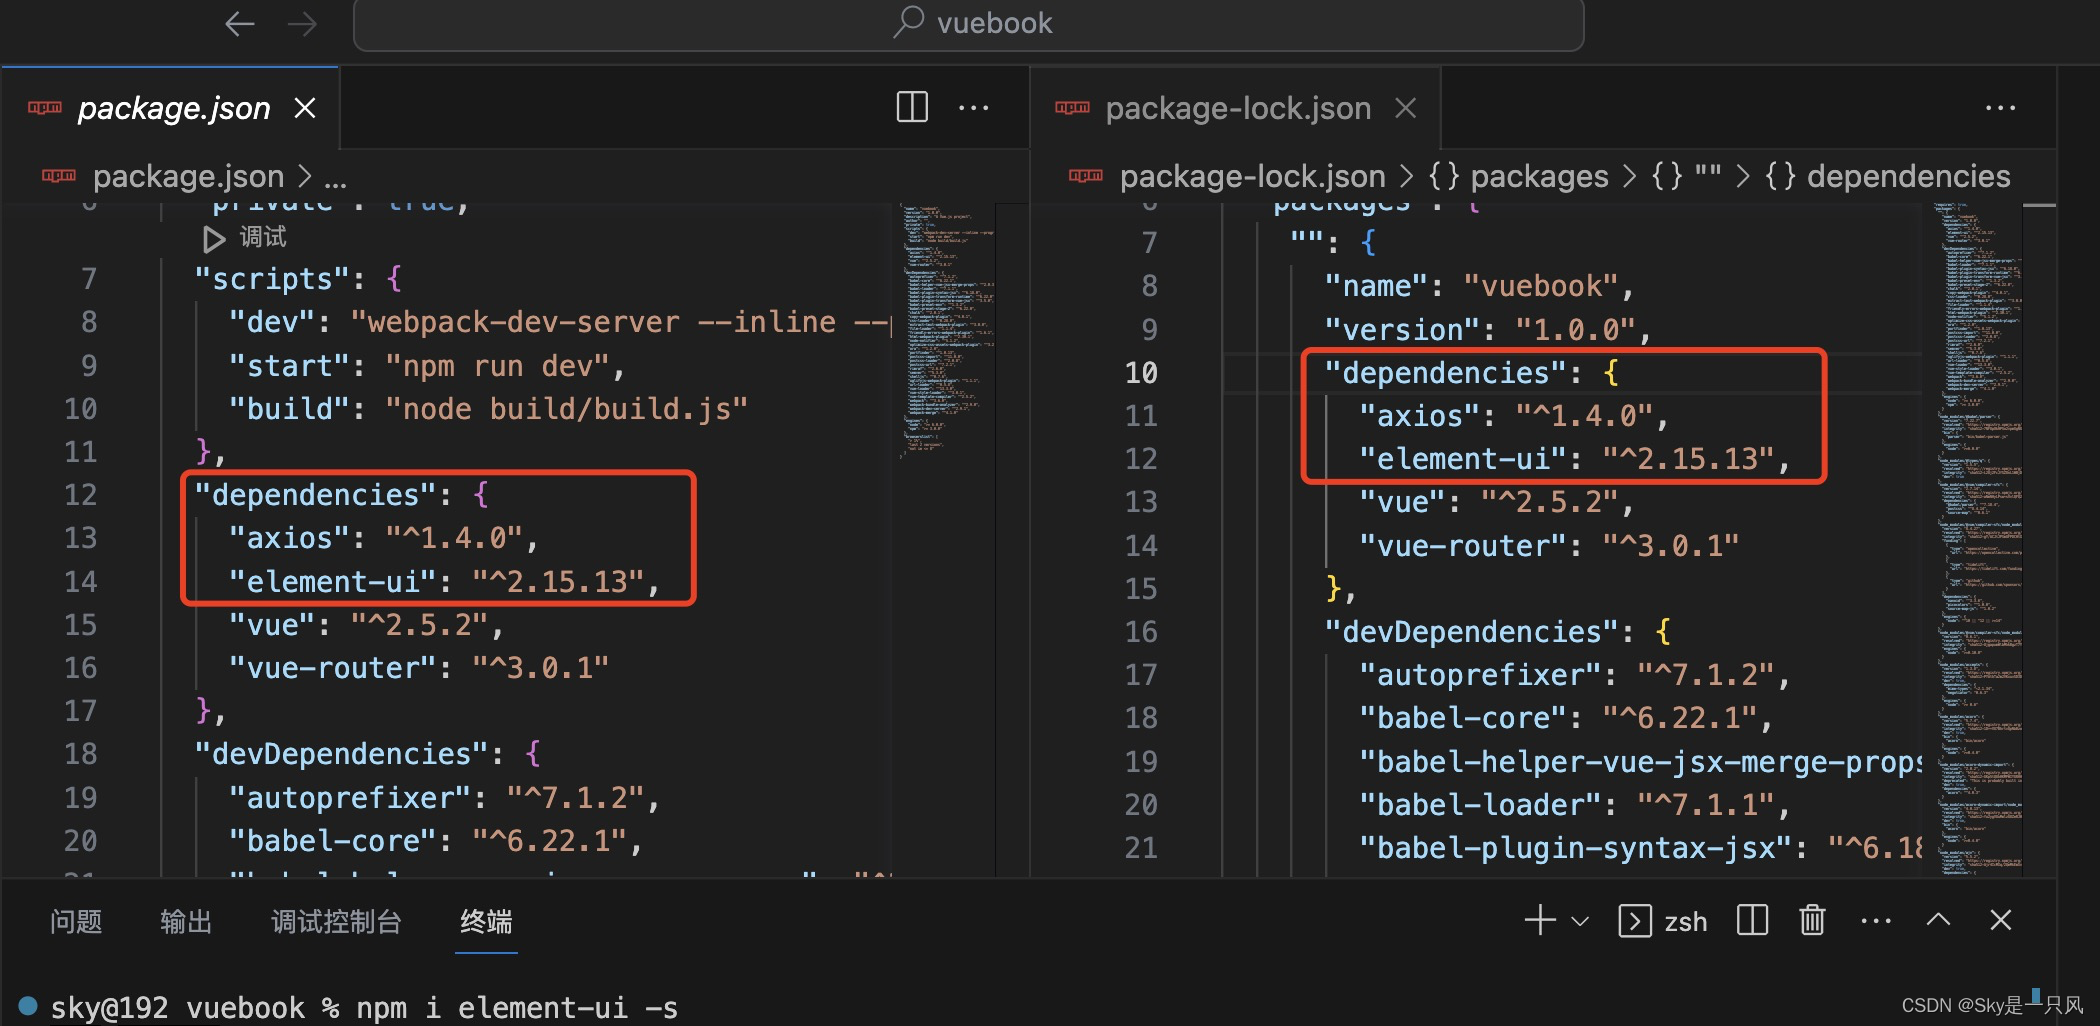Kill terminal with trash icon
The image size is (2100, 1026).
click(1812, 920)
